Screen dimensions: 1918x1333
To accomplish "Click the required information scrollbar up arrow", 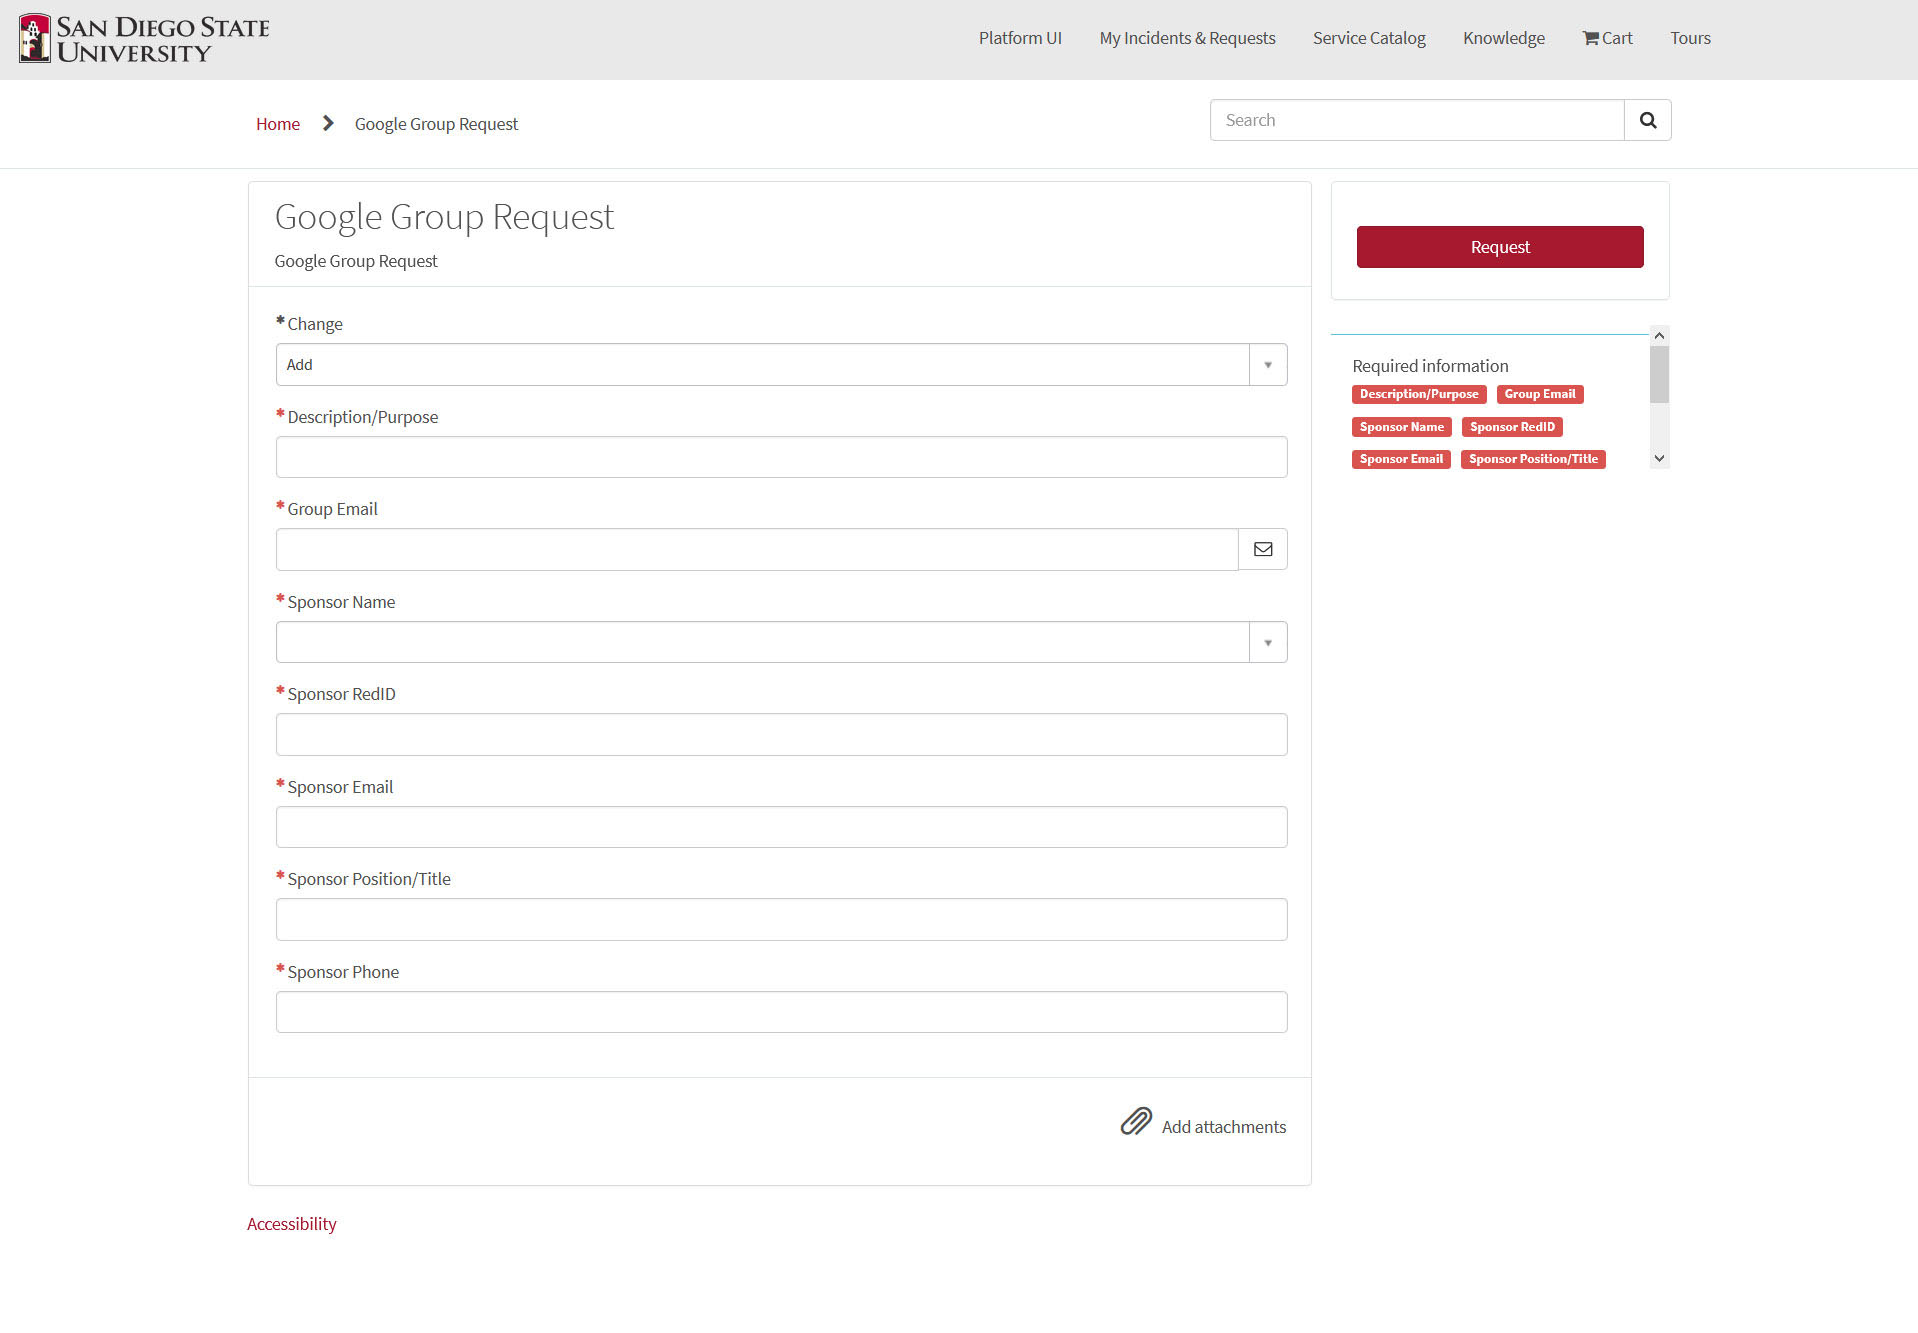I will point(1659,335).
